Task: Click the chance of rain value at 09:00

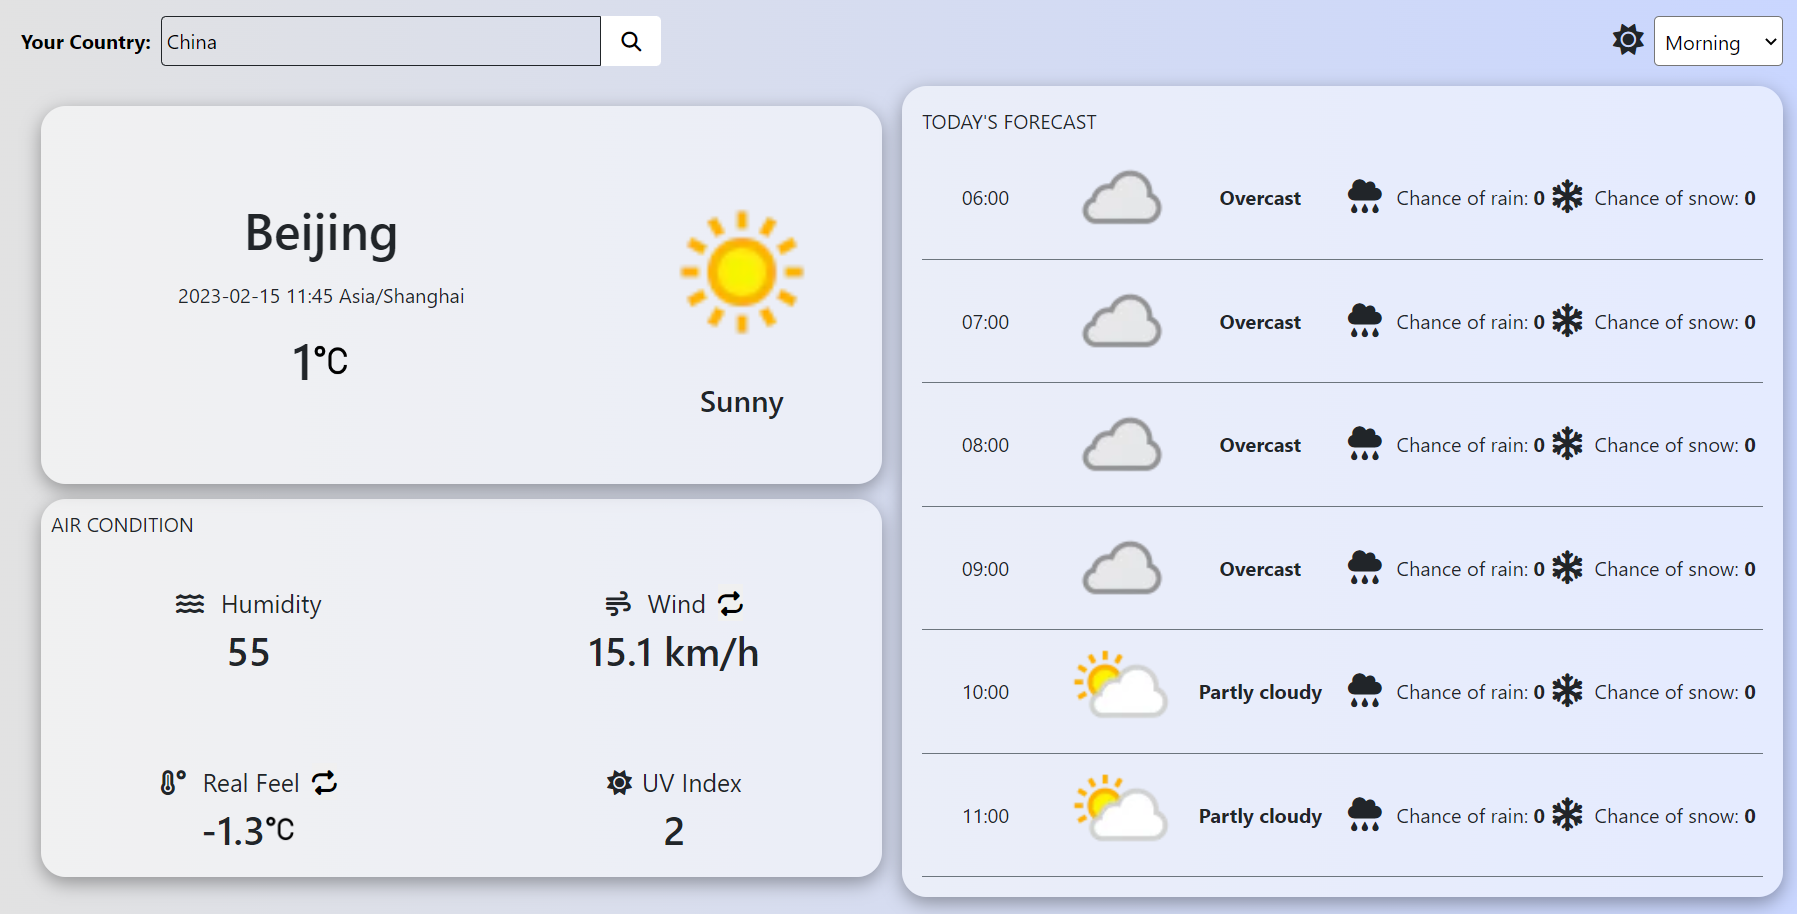Action: (x=1540, y=568)
